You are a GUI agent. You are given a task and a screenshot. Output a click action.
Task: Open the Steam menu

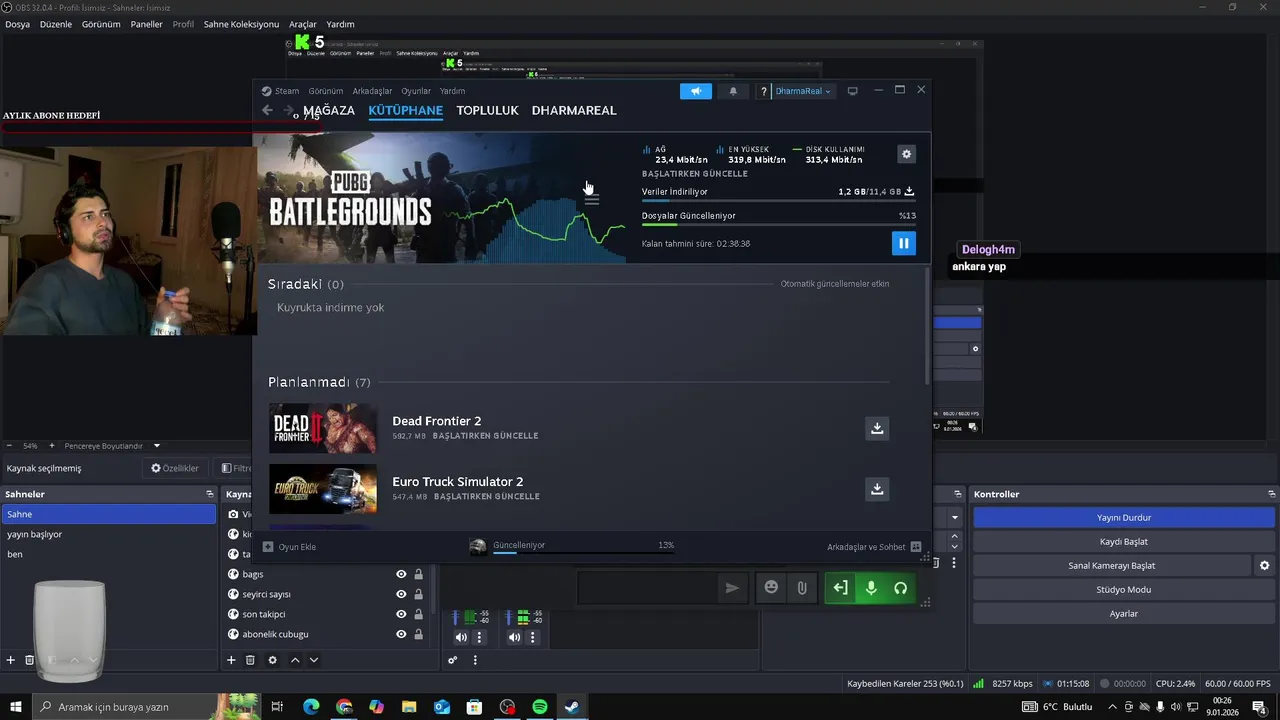(287, 91)
